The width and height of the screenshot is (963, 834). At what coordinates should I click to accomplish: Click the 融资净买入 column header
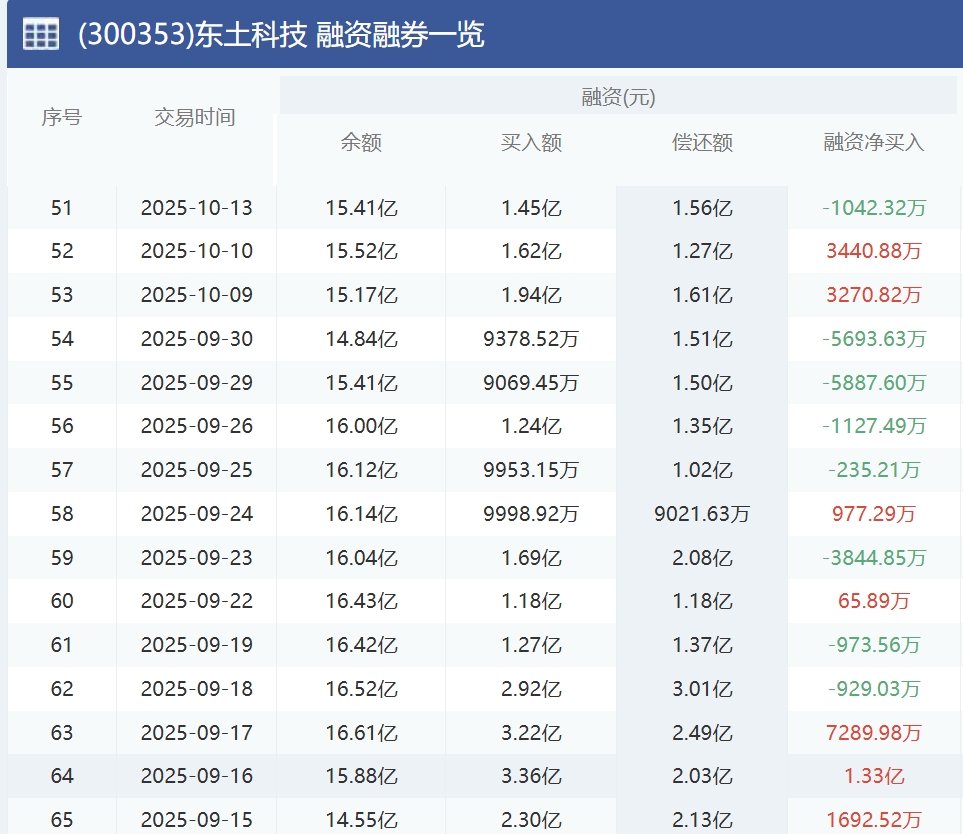[873, 142]
